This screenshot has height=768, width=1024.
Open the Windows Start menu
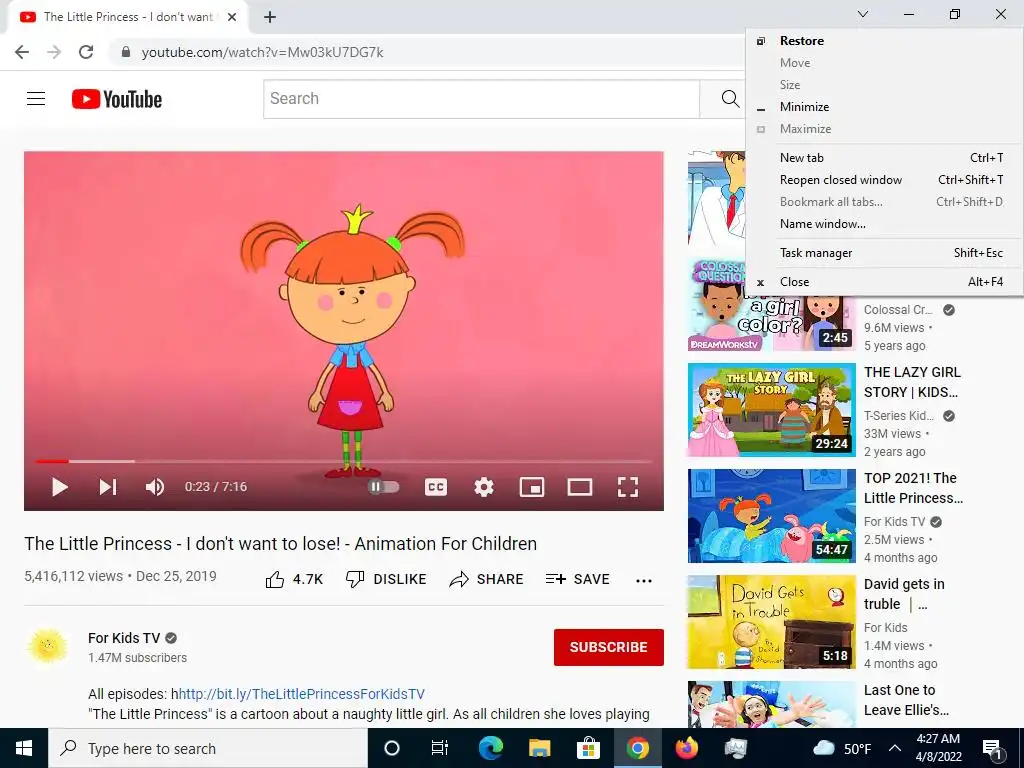[24, 748]
